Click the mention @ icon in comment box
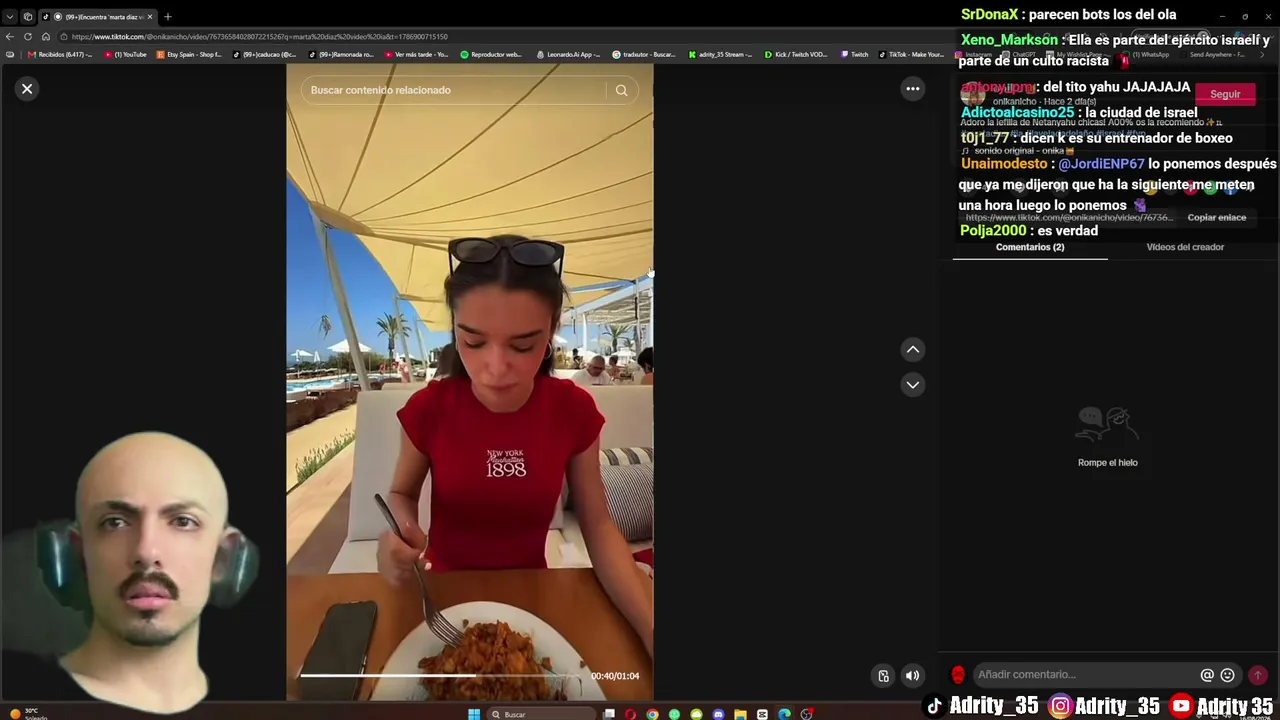Screen dimensions: 1280x720 pos(1207,675)
